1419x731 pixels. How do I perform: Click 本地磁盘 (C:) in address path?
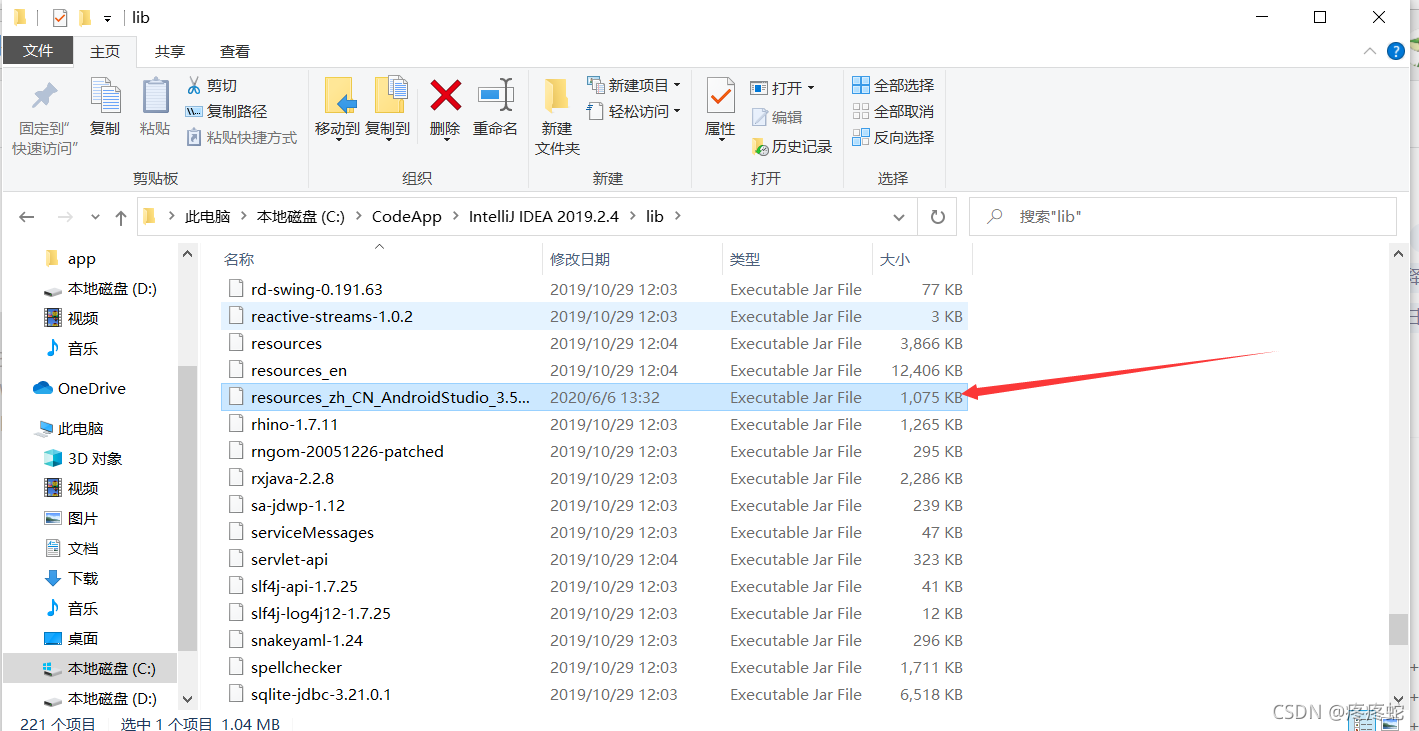coord(301,216)
